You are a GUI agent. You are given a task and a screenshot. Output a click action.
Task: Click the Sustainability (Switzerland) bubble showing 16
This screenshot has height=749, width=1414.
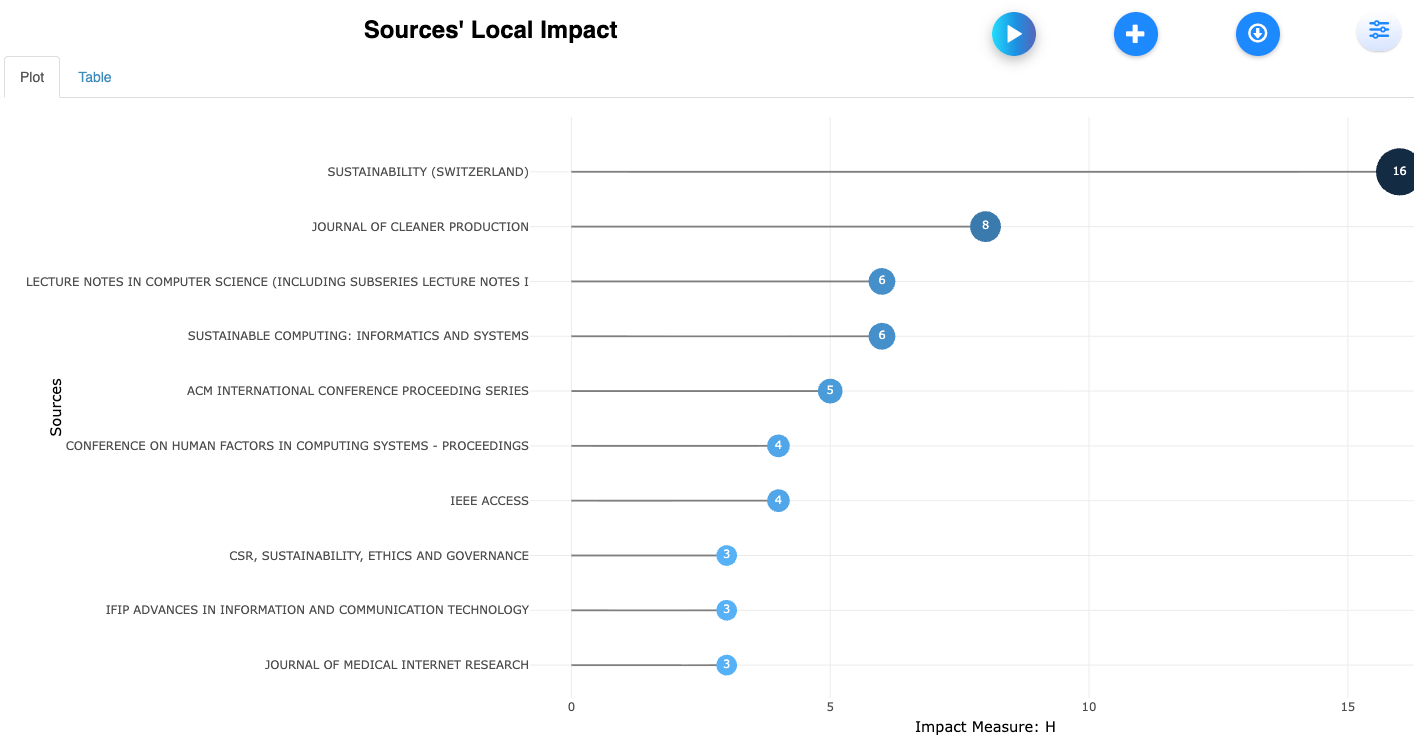click(1397, 172)
